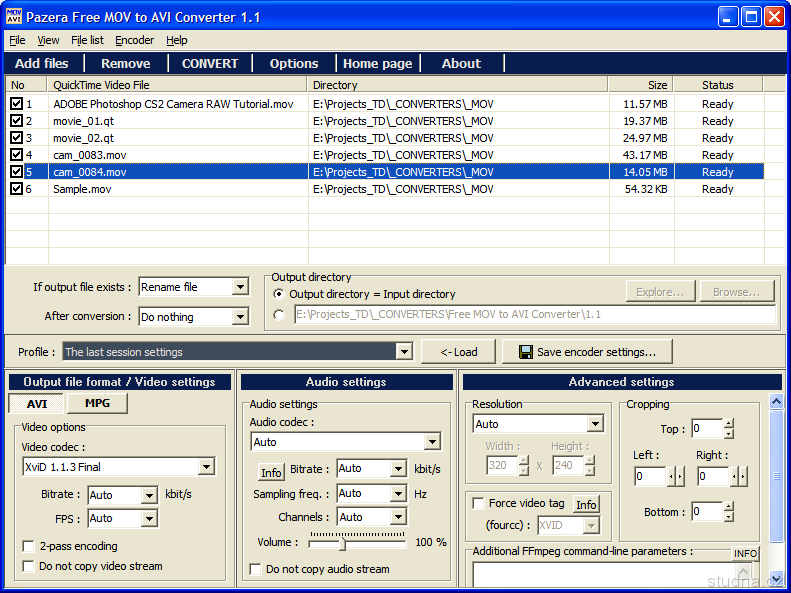Viewport: 791px width, 593px height.
Task: Click the Volume slider handle
Action: (342, 543)
